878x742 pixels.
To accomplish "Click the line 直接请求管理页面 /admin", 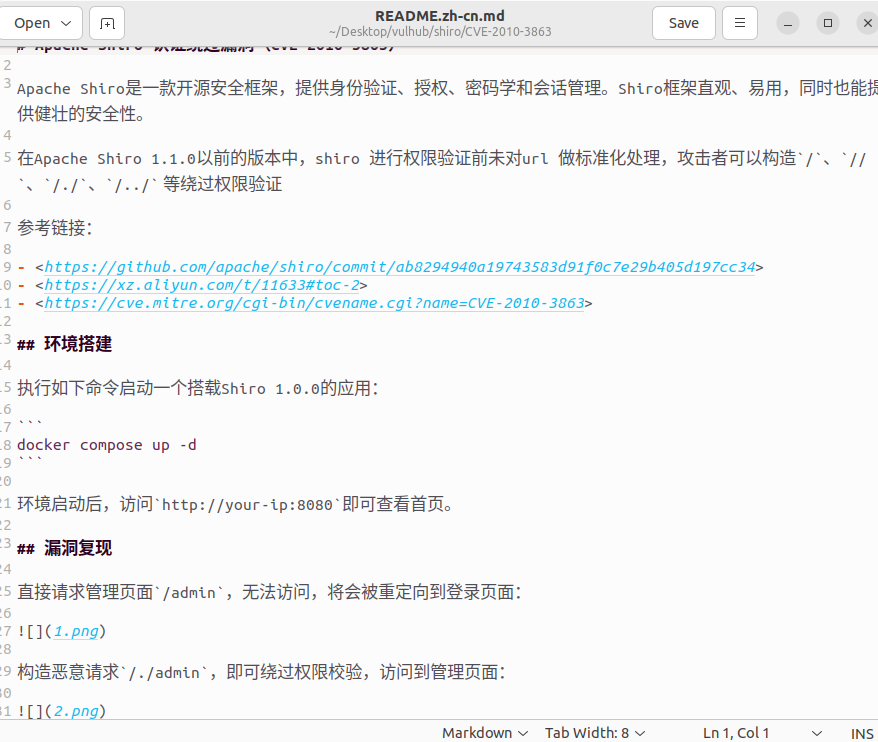I will click(269, 592).
